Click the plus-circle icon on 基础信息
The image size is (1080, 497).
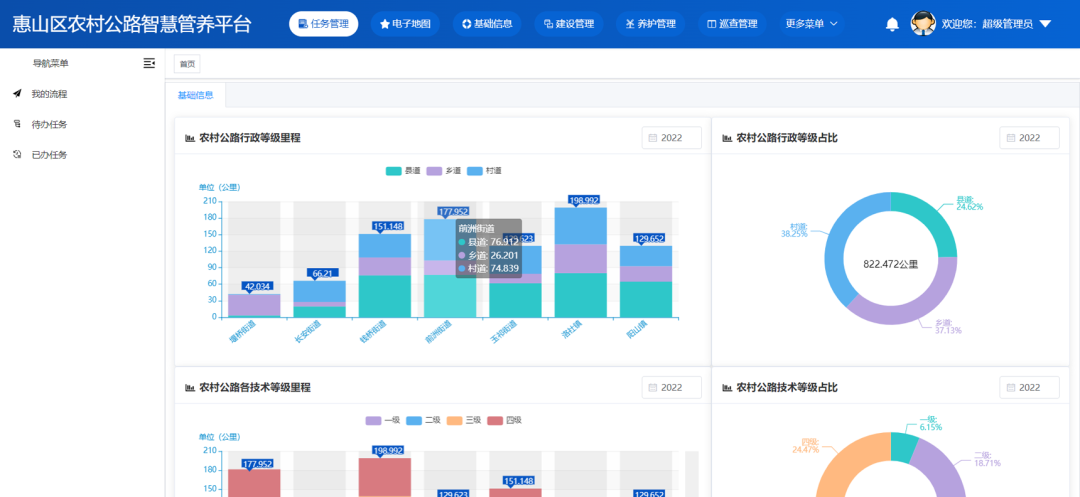(x=467, y=24)
